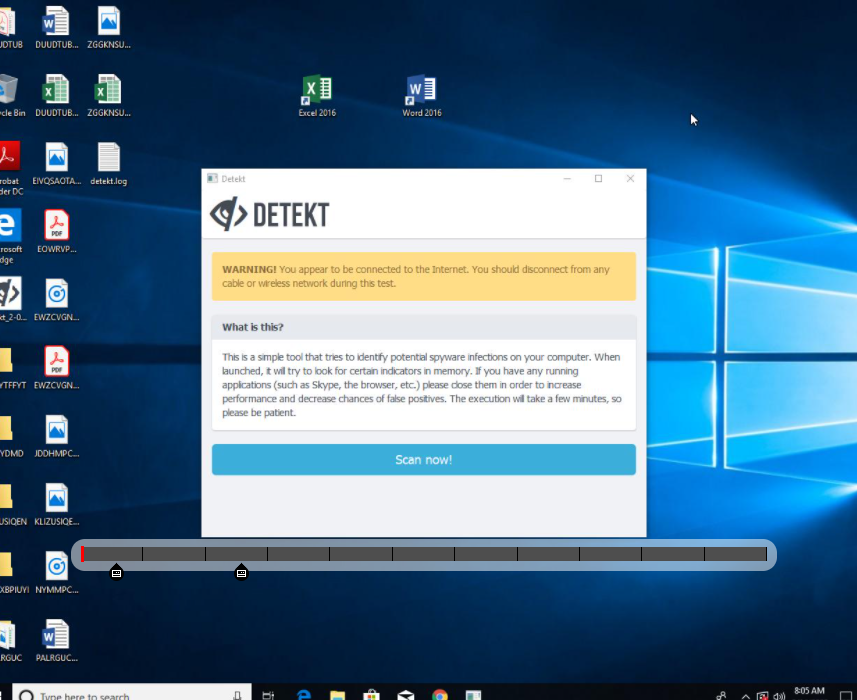Click the second caption marker under the timeline

(x=241, y=572)
